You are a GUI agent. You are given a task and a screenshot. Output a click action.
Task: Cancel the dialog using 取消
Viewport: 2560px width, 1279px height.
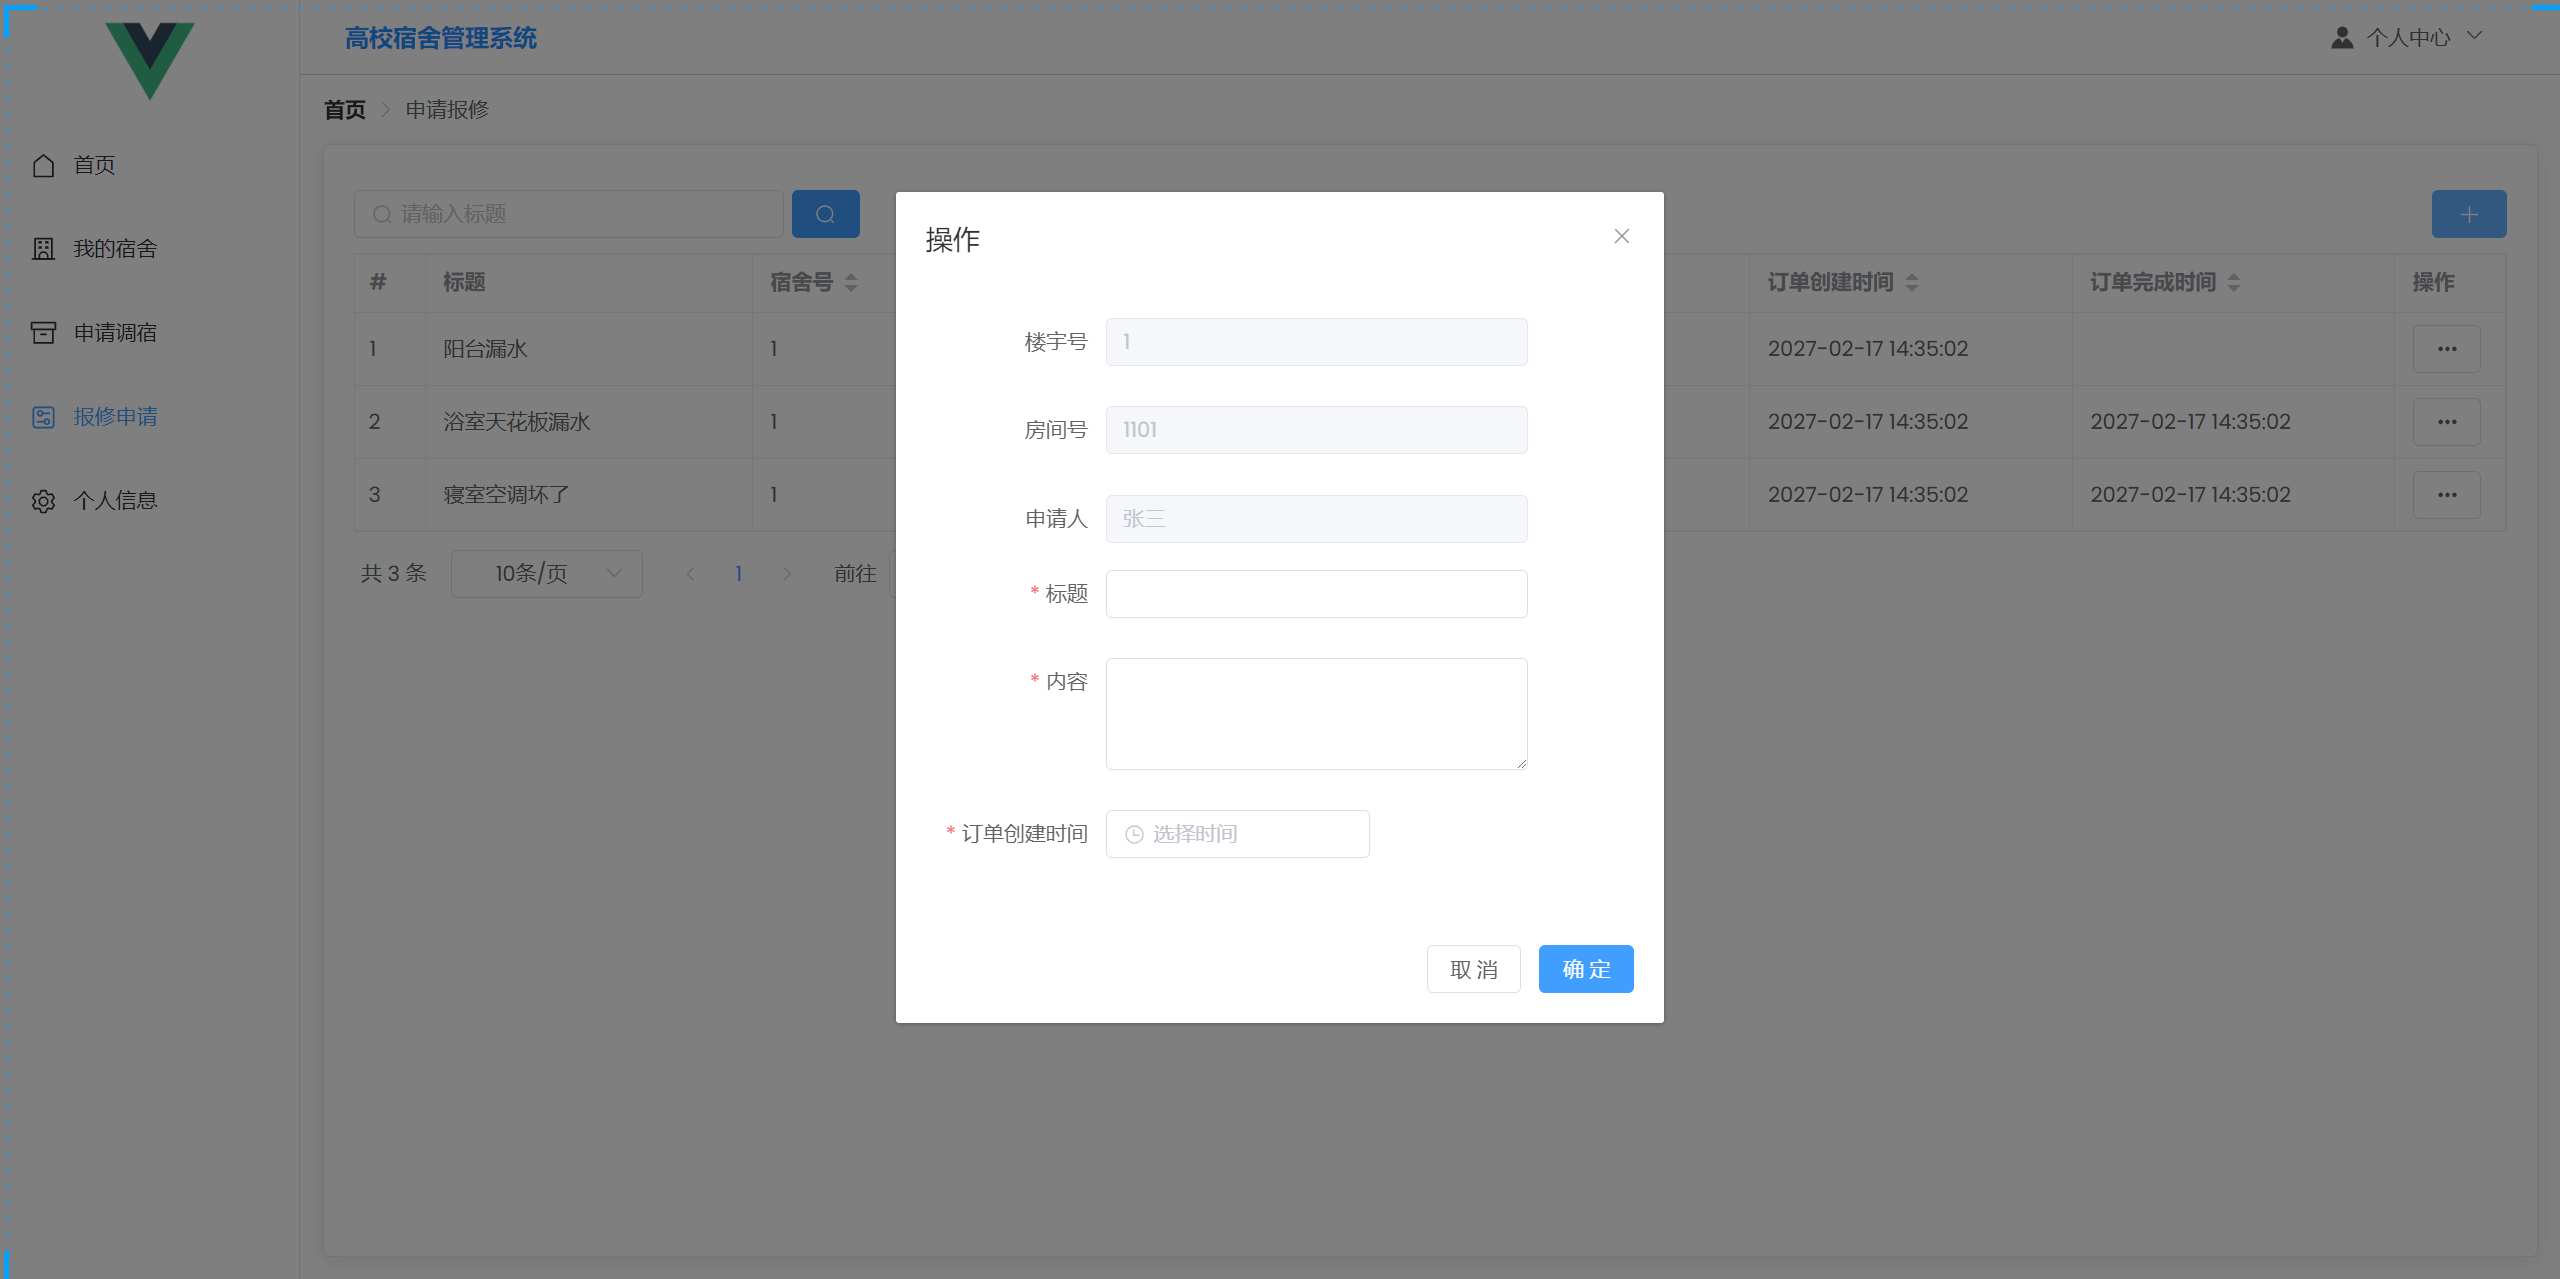tap(1473, 968)
